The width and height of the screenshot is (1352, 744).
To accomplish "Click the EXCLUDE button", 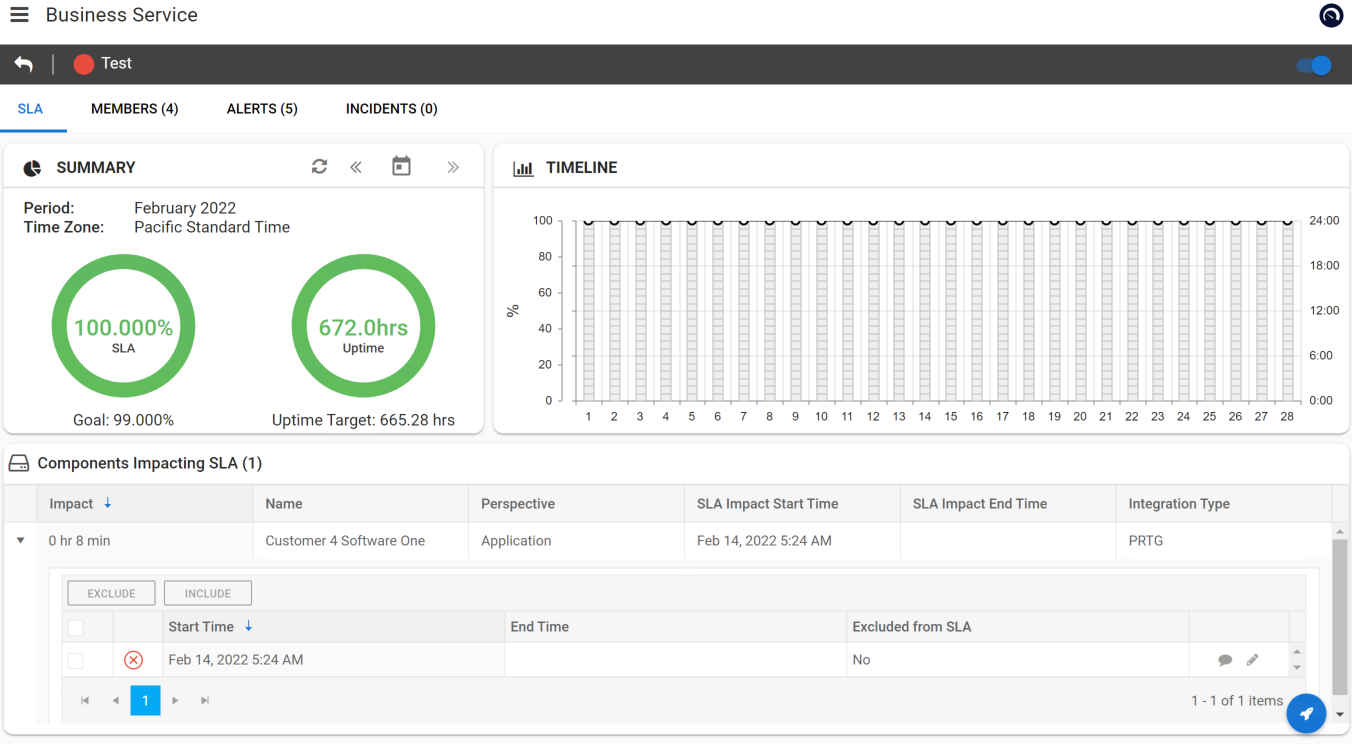I will click(x=110, y=592).
